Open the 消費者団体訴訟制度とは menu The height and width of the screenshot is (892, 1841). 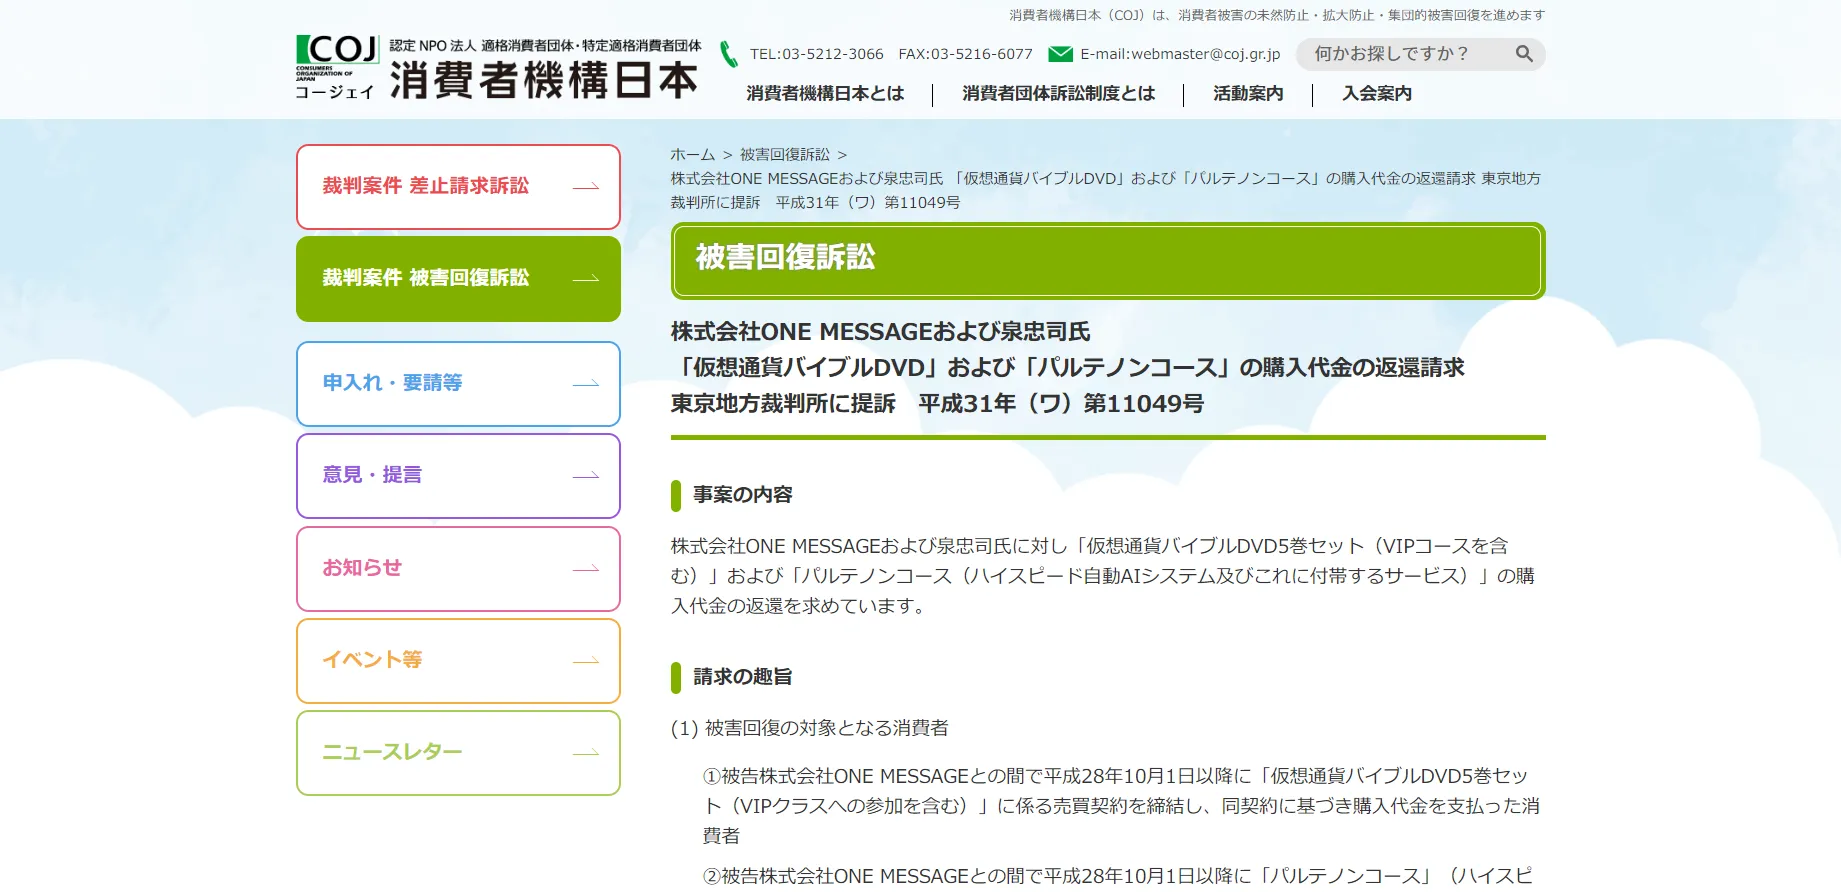pyautogui.click(x=1058, y=94)
